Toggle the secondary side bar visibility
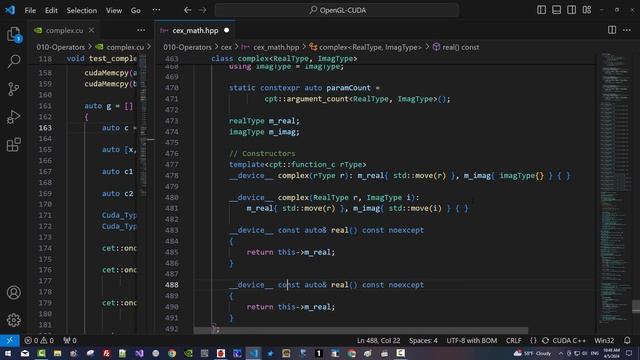 571,10
